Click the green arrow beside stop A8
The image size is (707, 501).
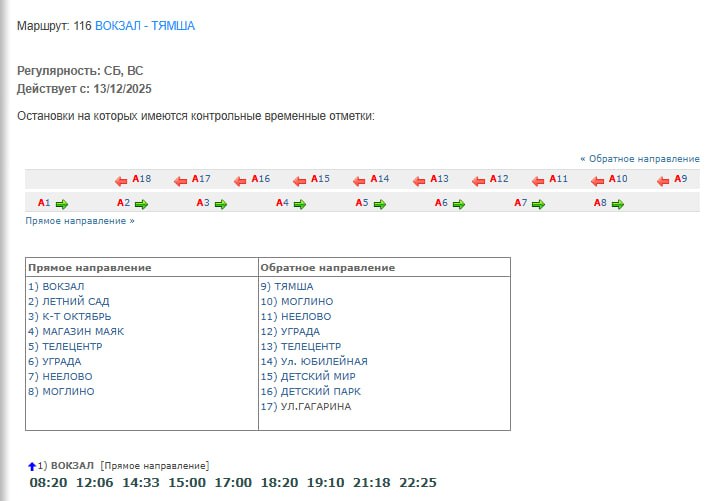click(618, 204)
